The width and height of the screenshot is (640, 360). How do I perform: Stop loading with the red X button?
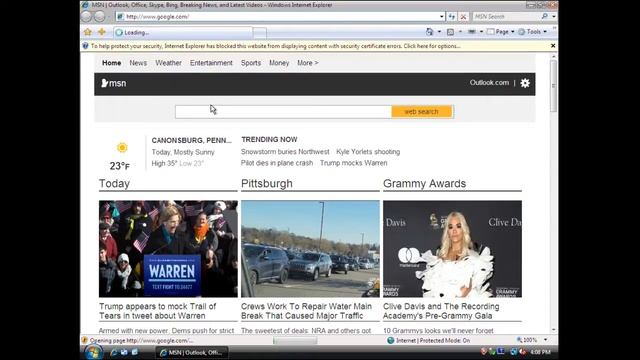point(463,17)
